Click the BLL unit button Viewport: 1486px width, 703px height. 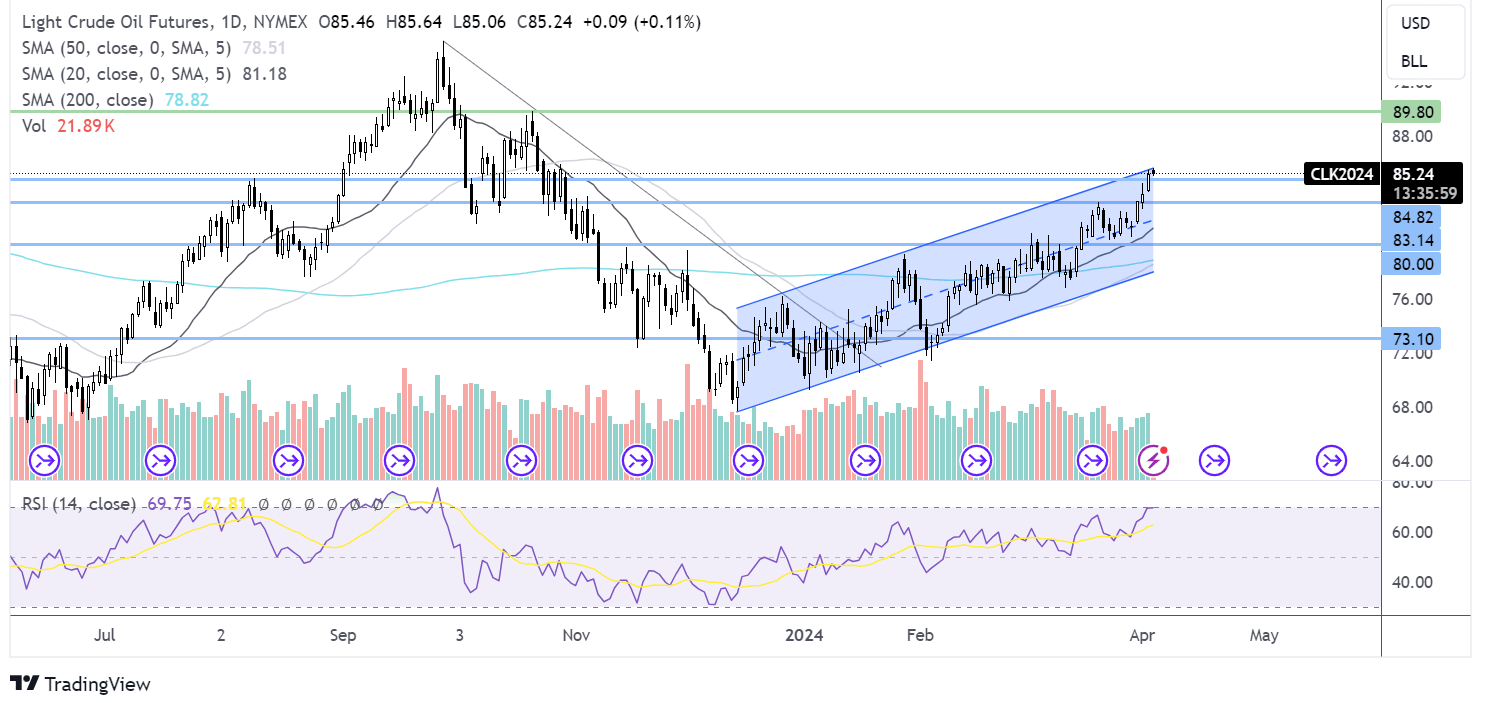[1415, 60]
